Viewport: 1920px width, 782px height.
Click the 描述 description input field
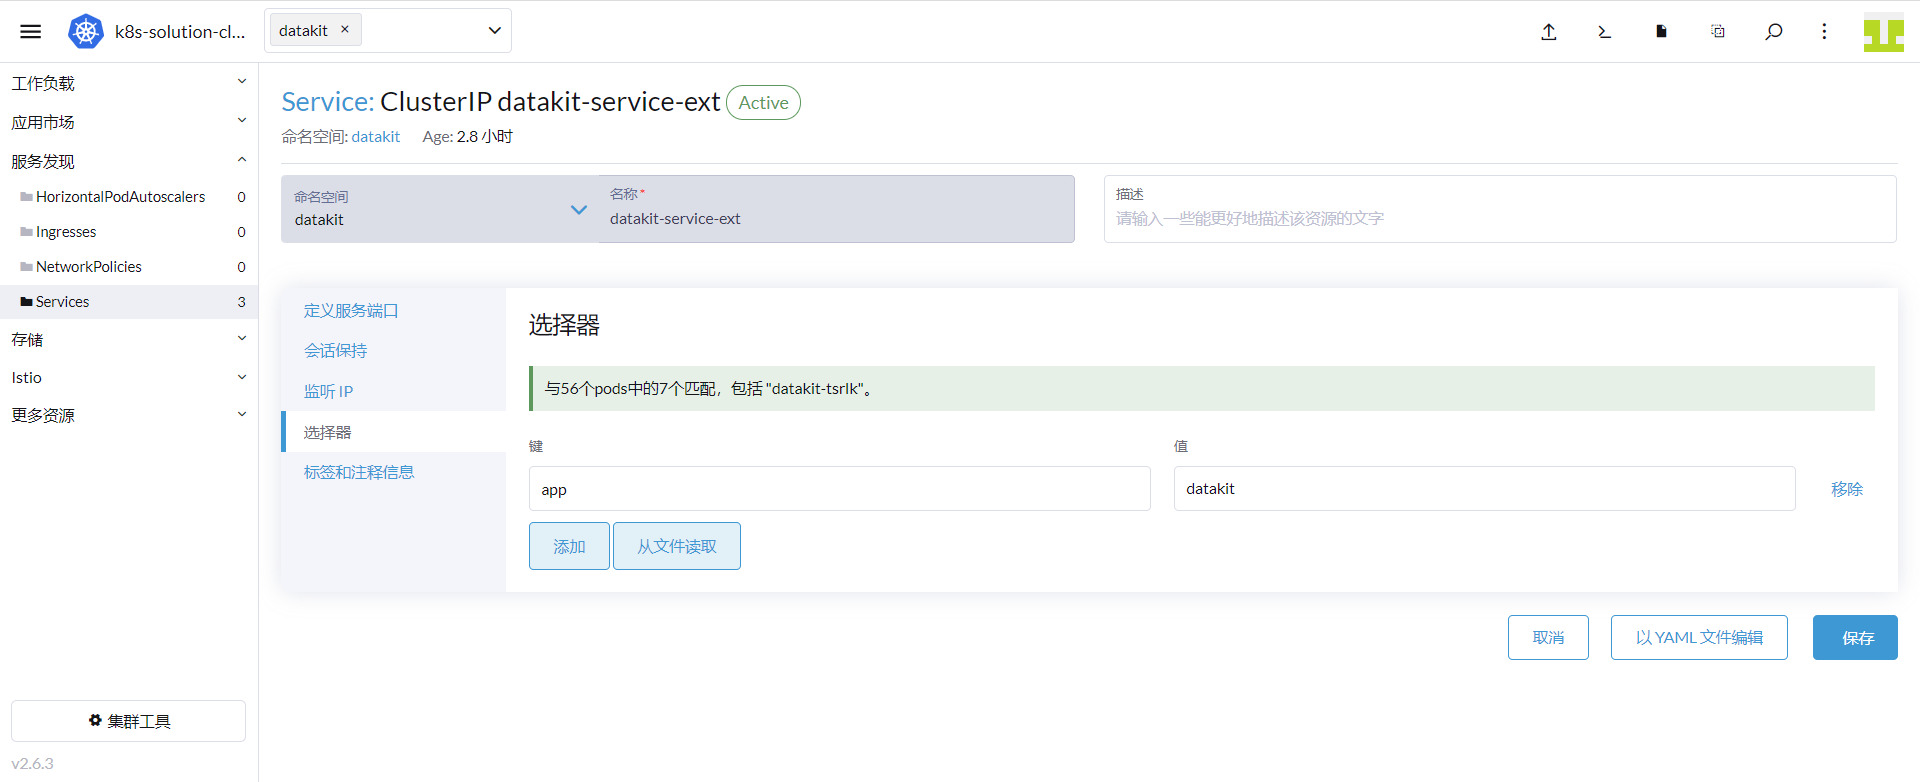[x=1500, y=218]
